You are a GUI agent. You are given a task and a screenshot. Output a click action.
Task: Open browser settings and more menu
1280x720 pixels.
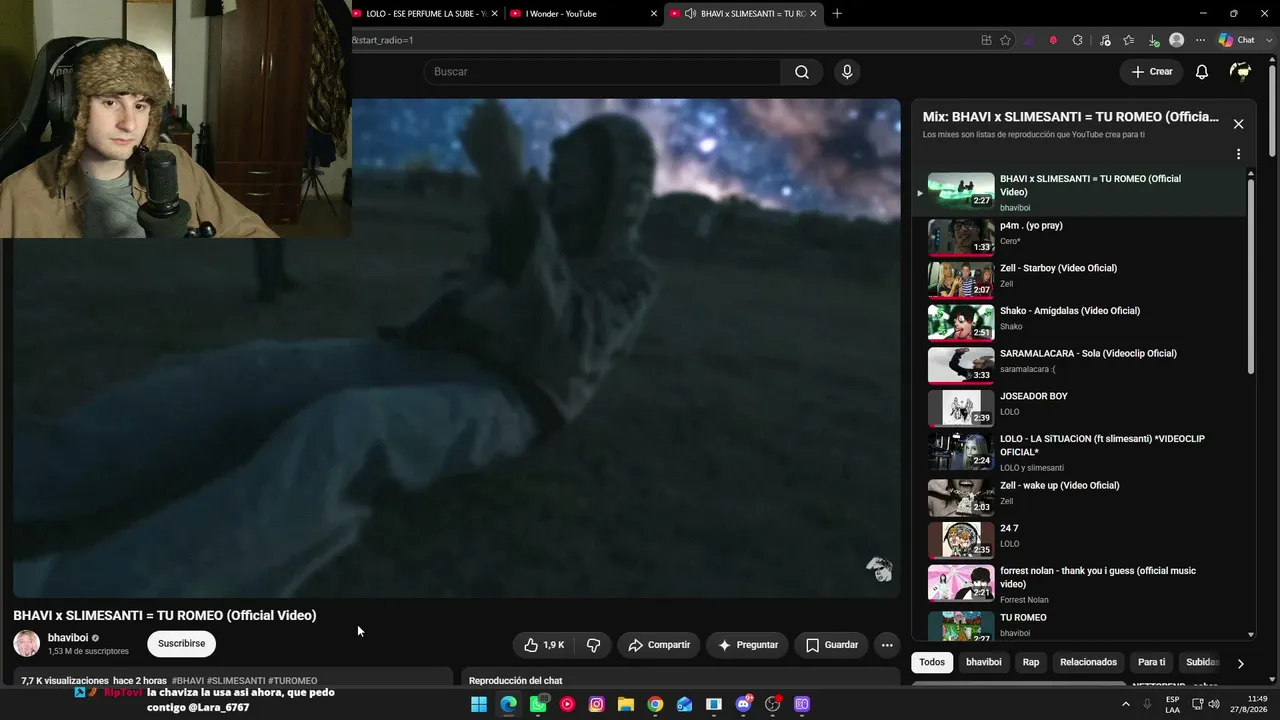(x=1201, y=40)
